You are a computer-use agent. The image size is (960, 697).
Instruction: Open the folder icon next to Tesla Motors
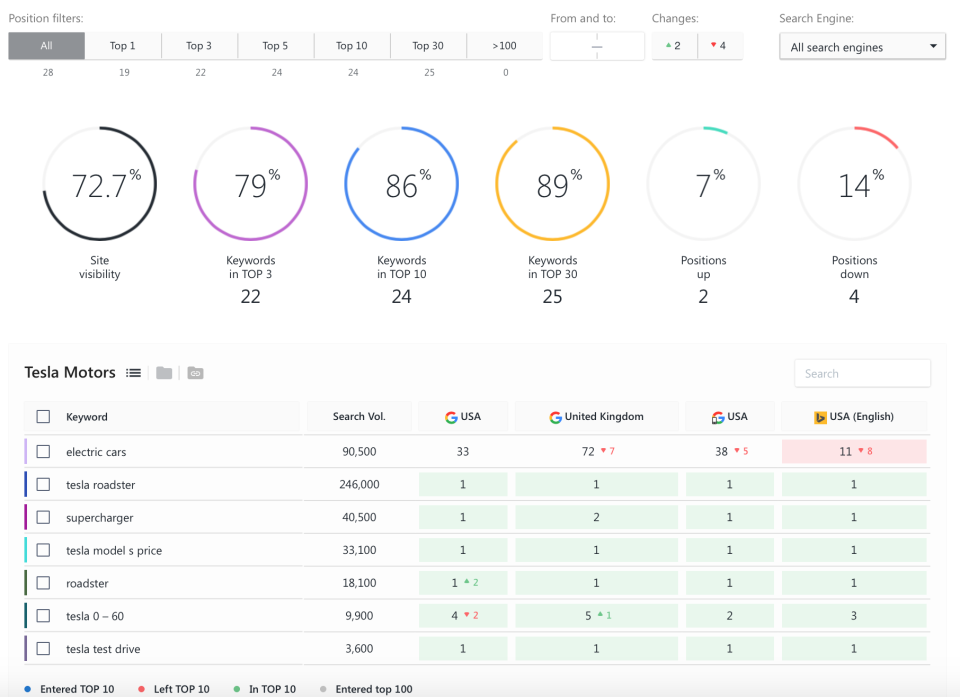pyautogui.click(x=164, y=372)
